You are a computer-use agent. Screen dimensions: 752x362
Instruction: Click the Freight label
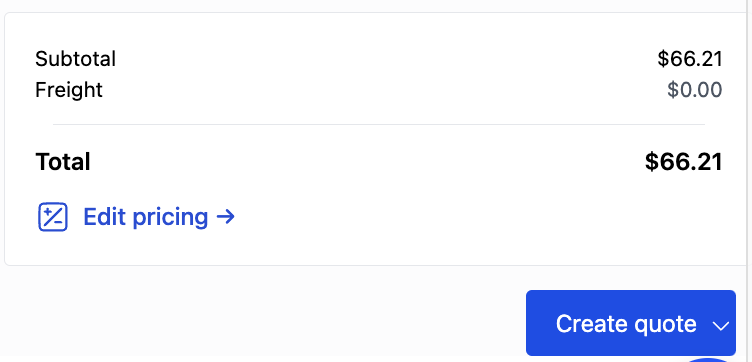point(69,90)
